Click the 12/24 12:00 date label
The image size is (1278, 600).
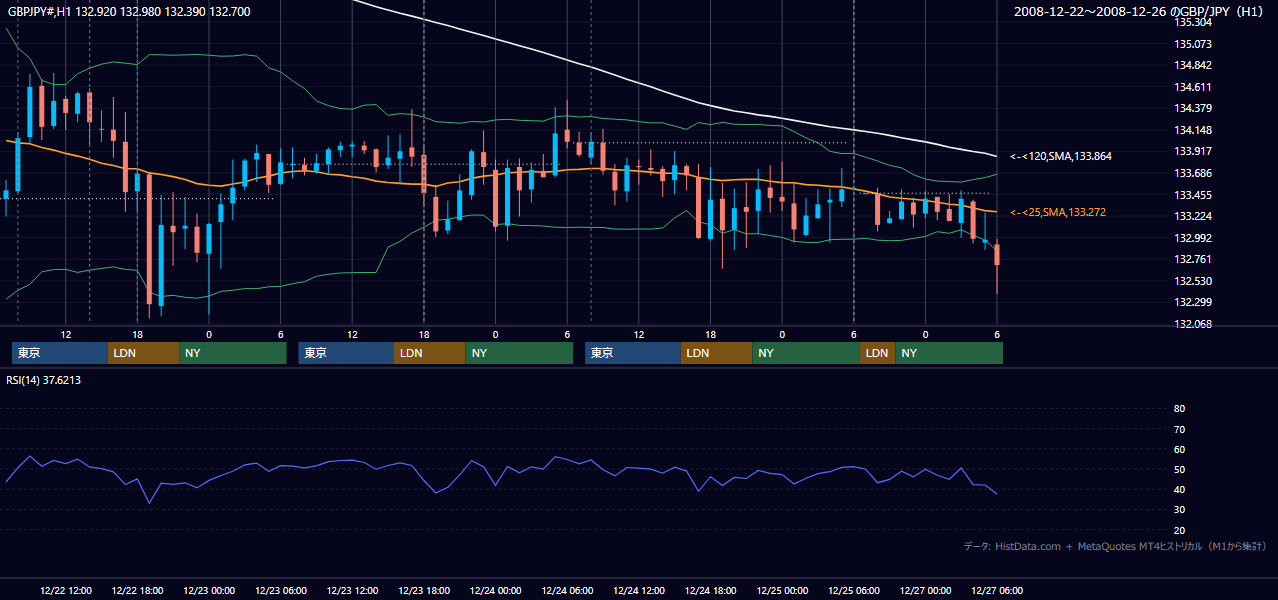pos(639,591)
